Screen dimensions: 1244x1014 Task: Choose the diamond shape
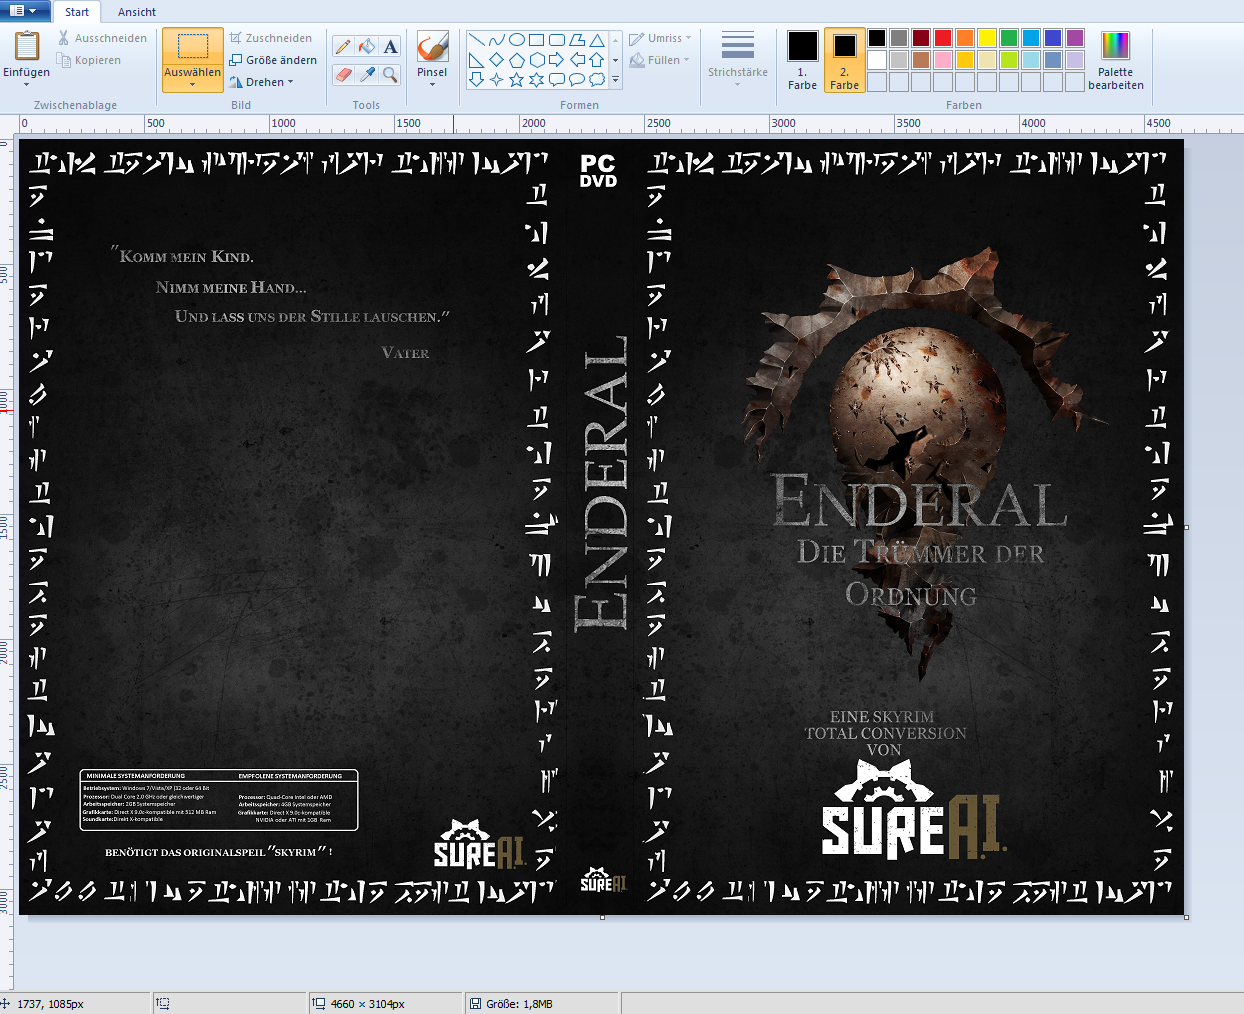[497, 60]
